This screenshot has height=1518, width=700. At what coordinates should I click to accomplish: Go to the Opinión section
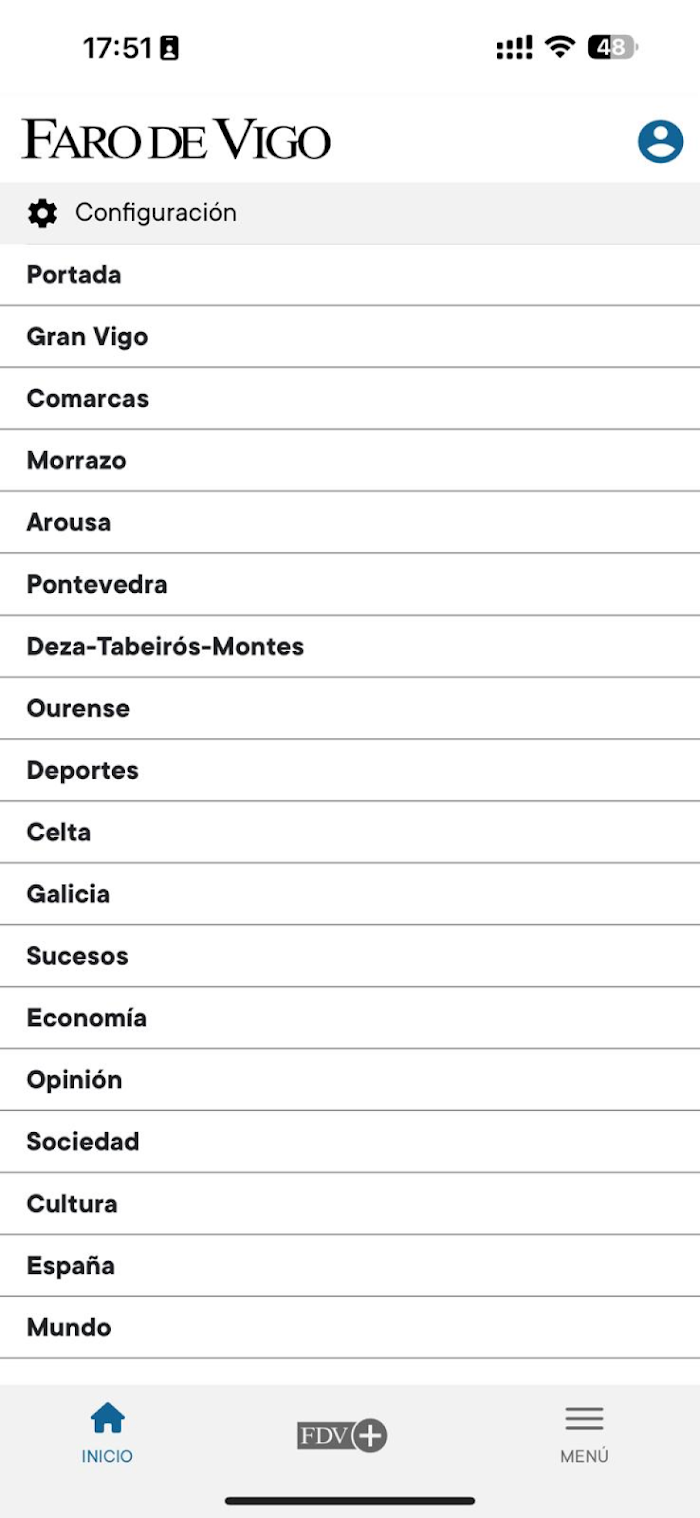coord(350,1081)
